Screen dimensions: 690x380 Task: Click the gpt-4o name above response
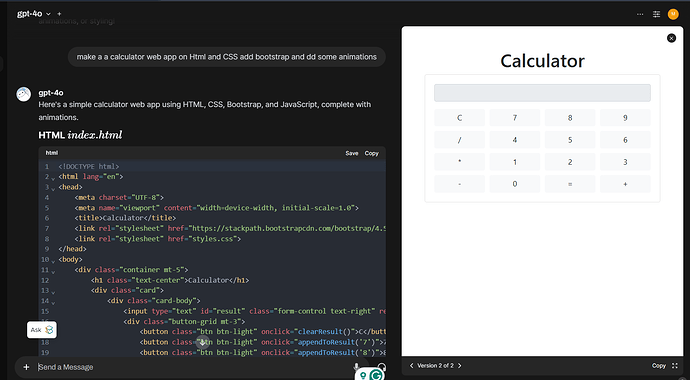coord(51,93)
